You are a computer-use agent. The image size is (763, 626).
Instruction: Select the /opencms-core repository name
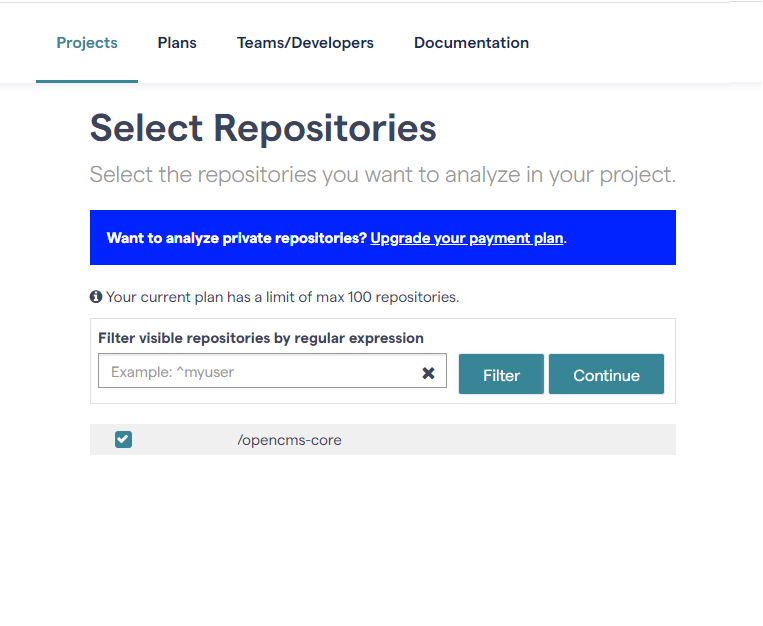pos(290,440)
